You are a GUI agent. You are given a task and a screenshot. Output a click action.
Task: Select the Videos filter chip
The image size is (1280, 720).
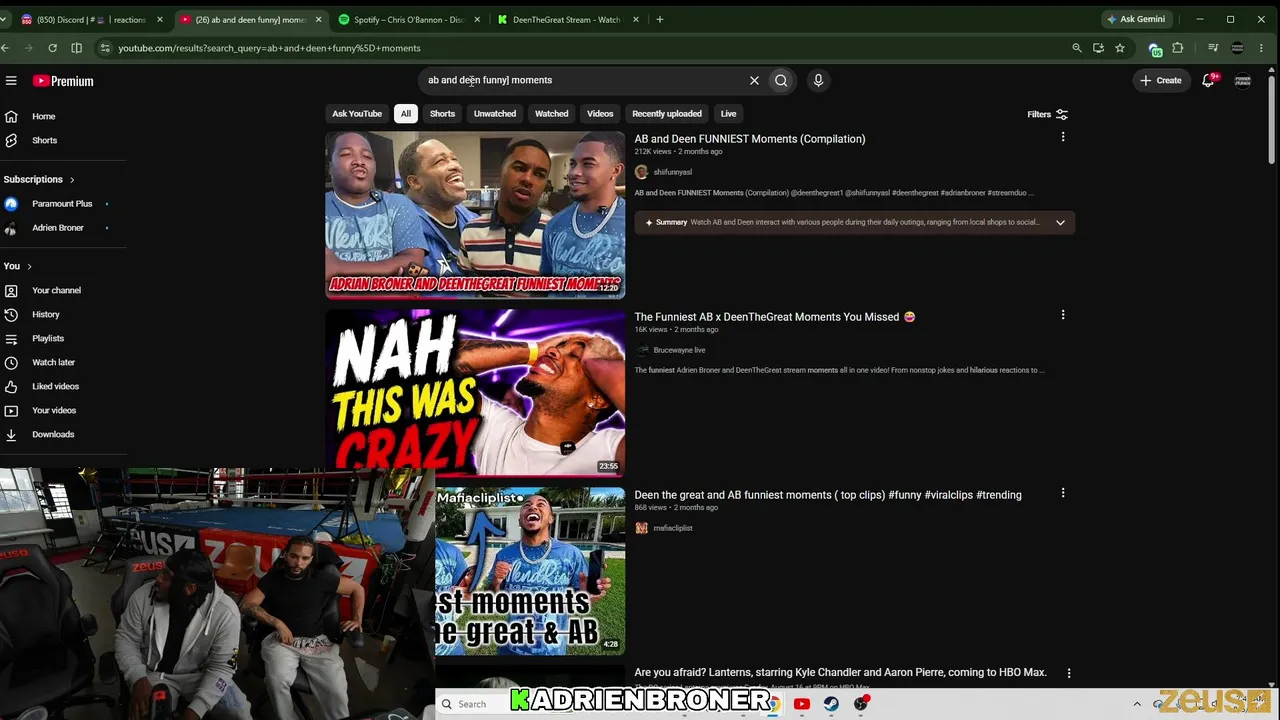(600, 114)
